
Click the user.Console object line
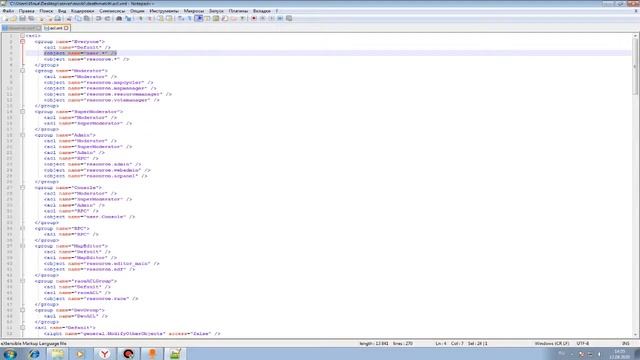pos(89,217)
